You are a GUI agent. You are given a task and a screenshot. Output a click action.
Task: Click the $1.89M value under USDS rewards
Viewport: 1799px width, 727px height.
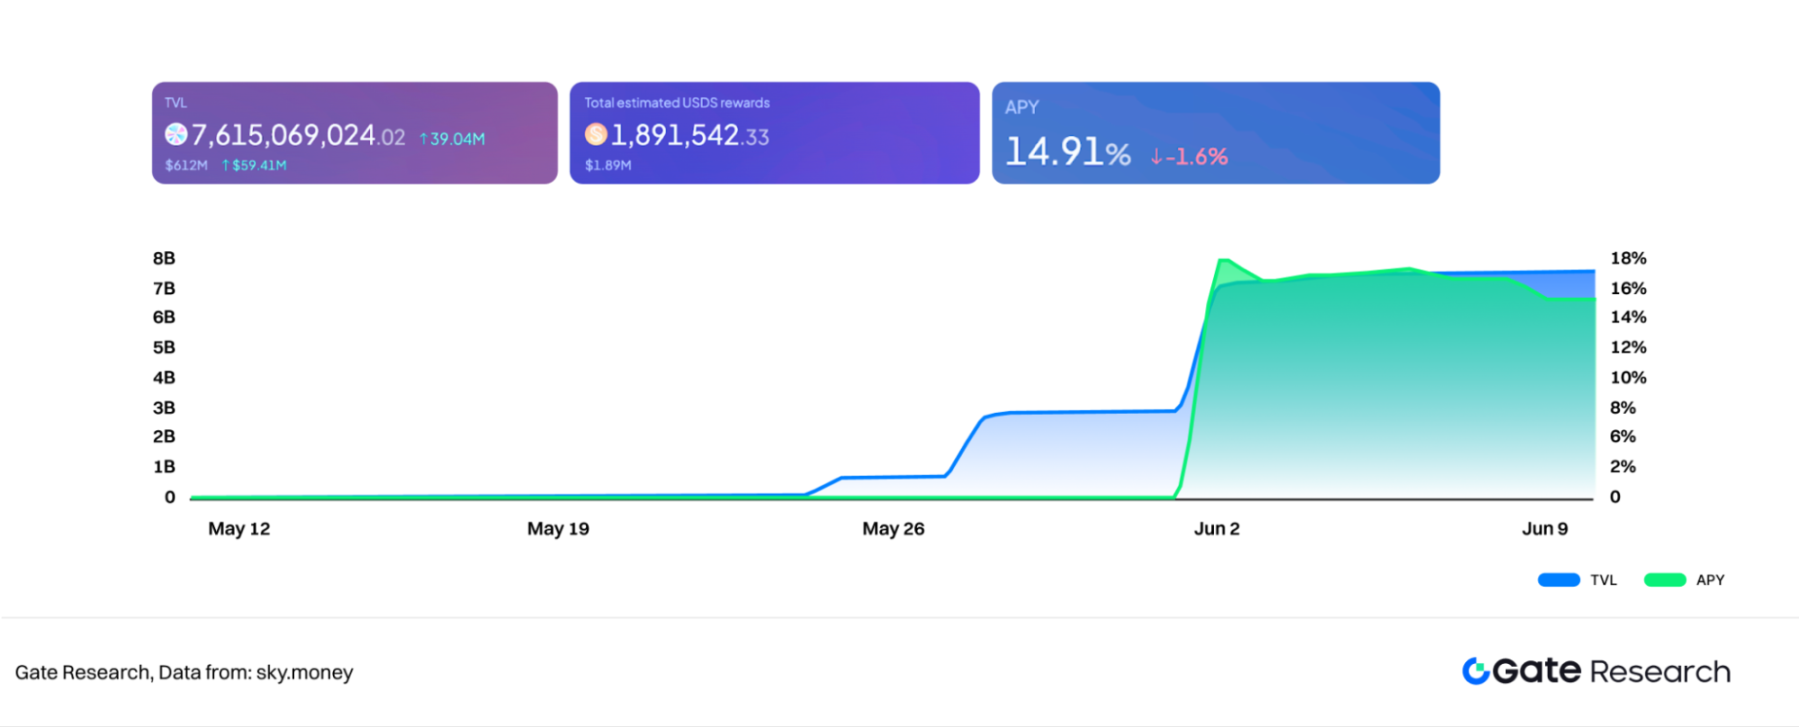click(x=608, y=165)
